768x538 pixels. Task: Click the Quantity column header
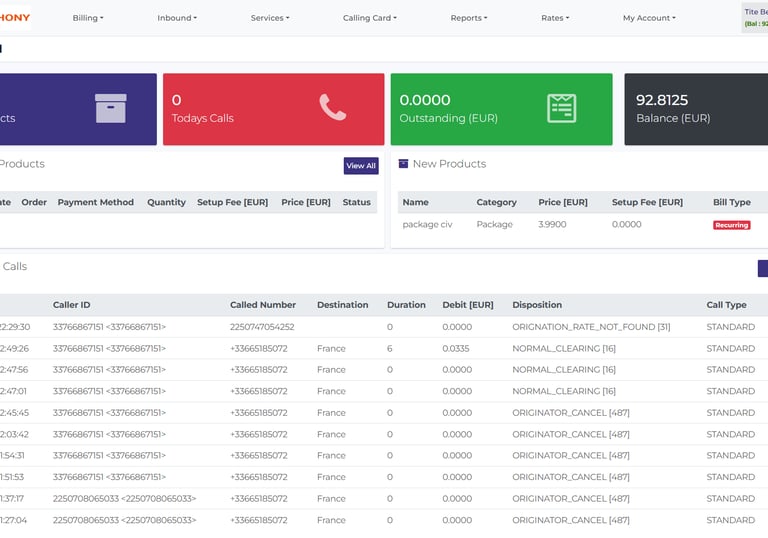pyautogui.click(x=167, y=202)
